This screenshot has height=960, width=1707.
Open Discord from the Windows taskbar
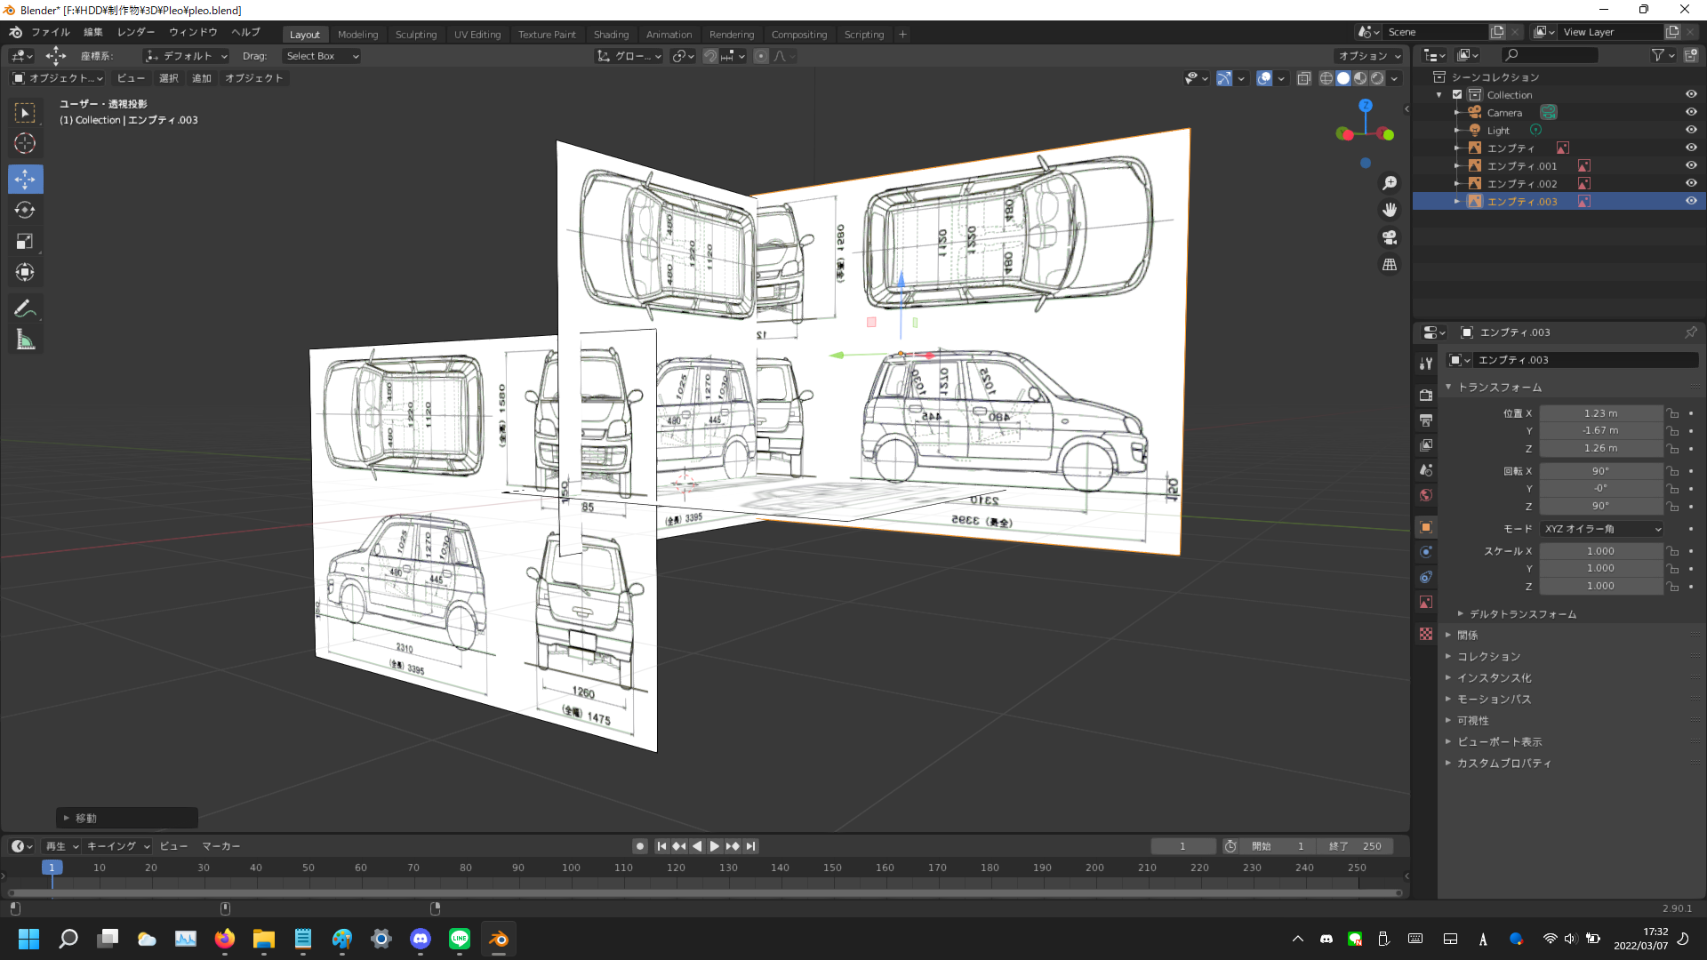tap(420, 938)
